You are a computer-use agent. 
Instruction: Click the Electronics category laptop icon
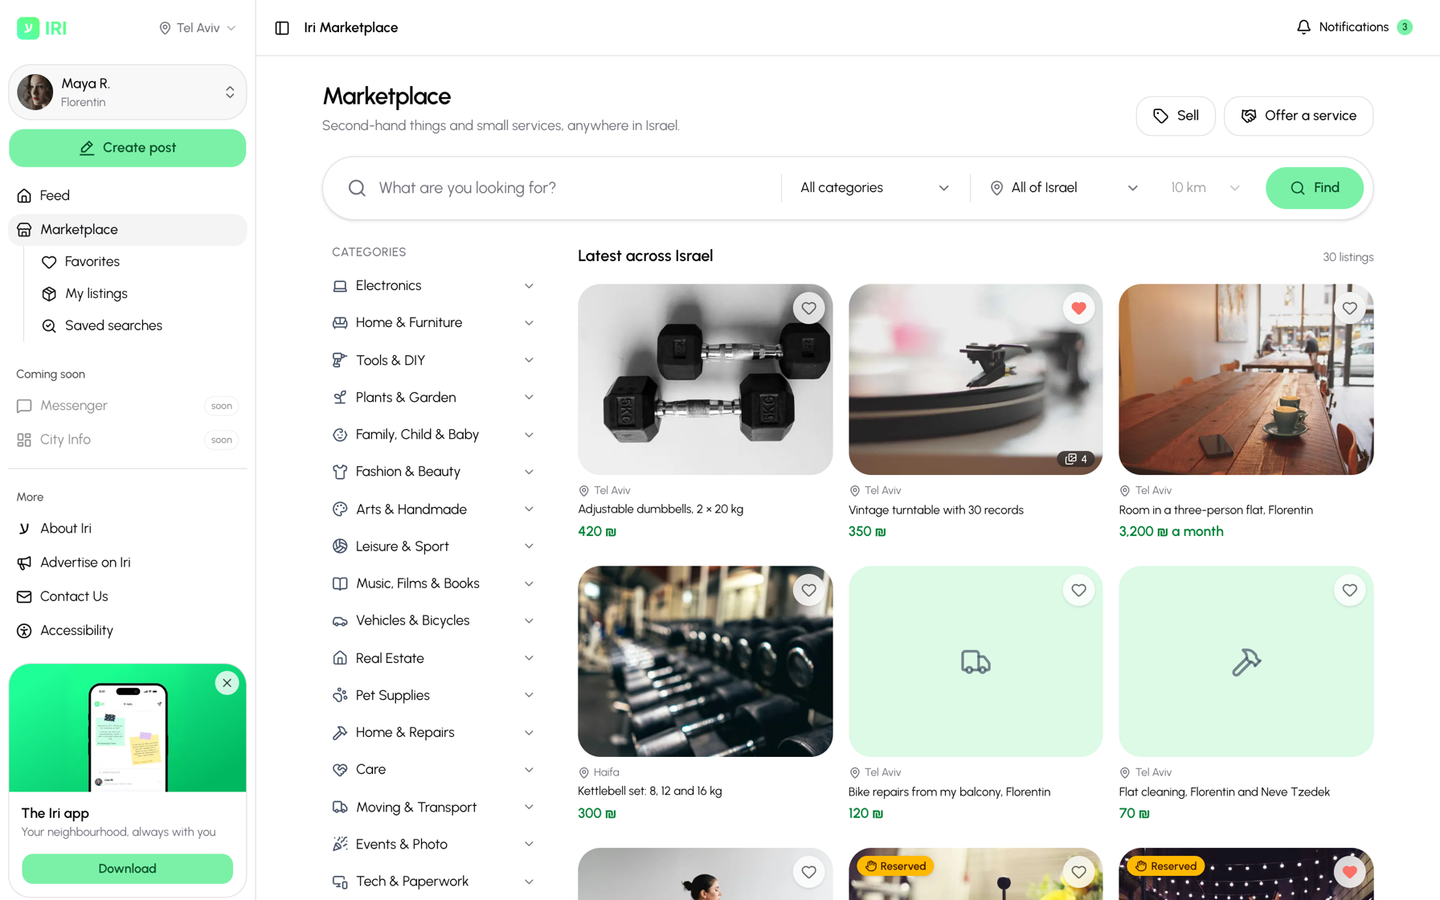point(340,286)
